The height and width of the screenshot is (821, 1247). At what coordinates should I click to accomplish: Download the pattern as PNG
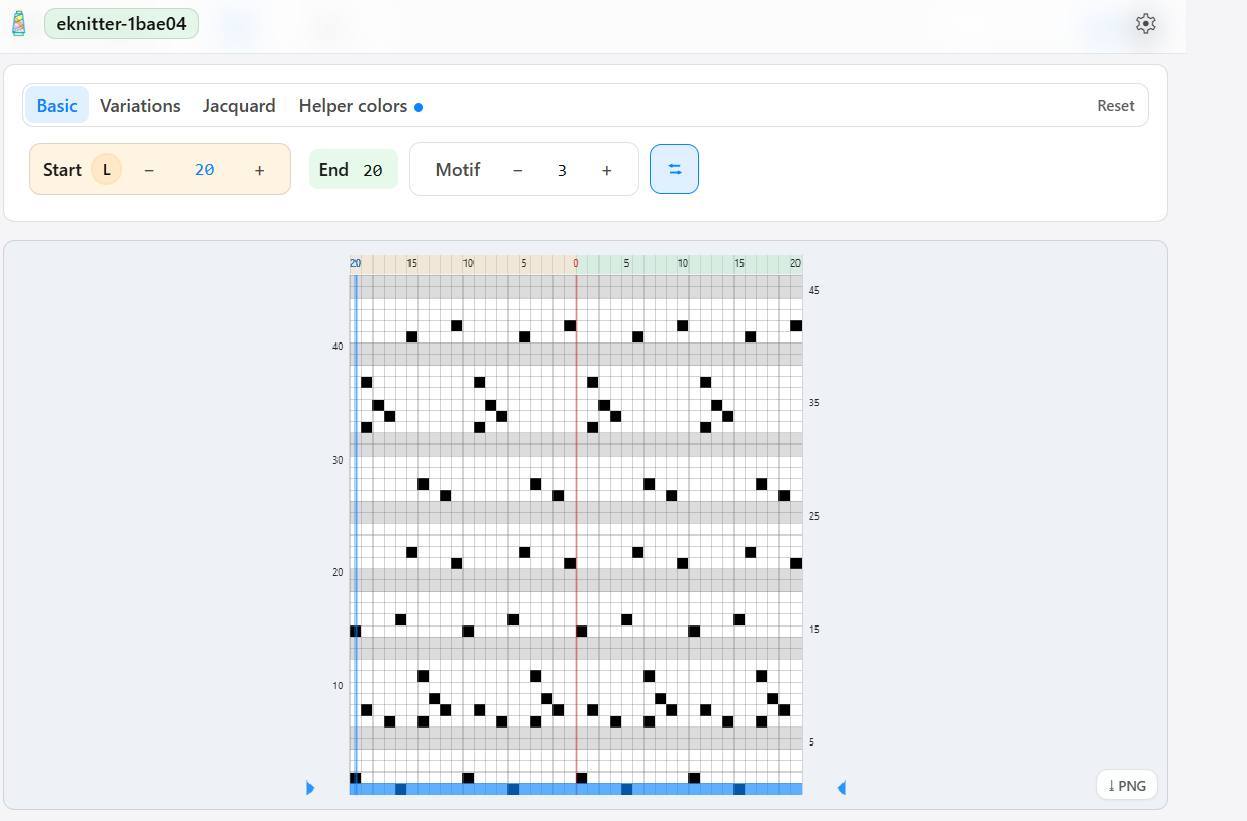pos(1126,785)
